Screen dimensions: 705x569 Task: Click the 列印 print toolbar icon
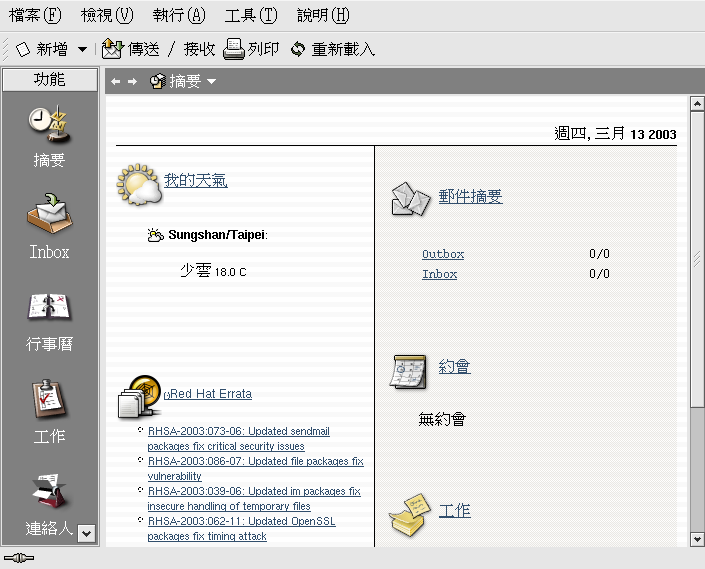[x=234, y=49]
